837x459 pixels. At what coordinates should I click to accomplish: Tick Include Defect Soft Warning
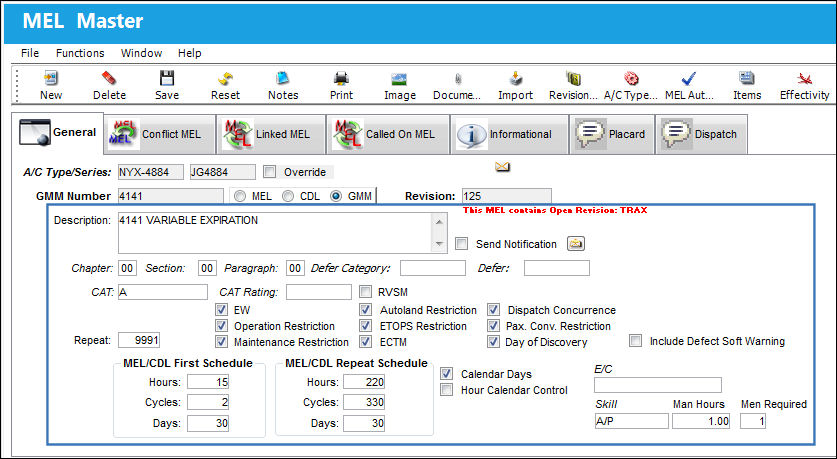pos(635,341)
